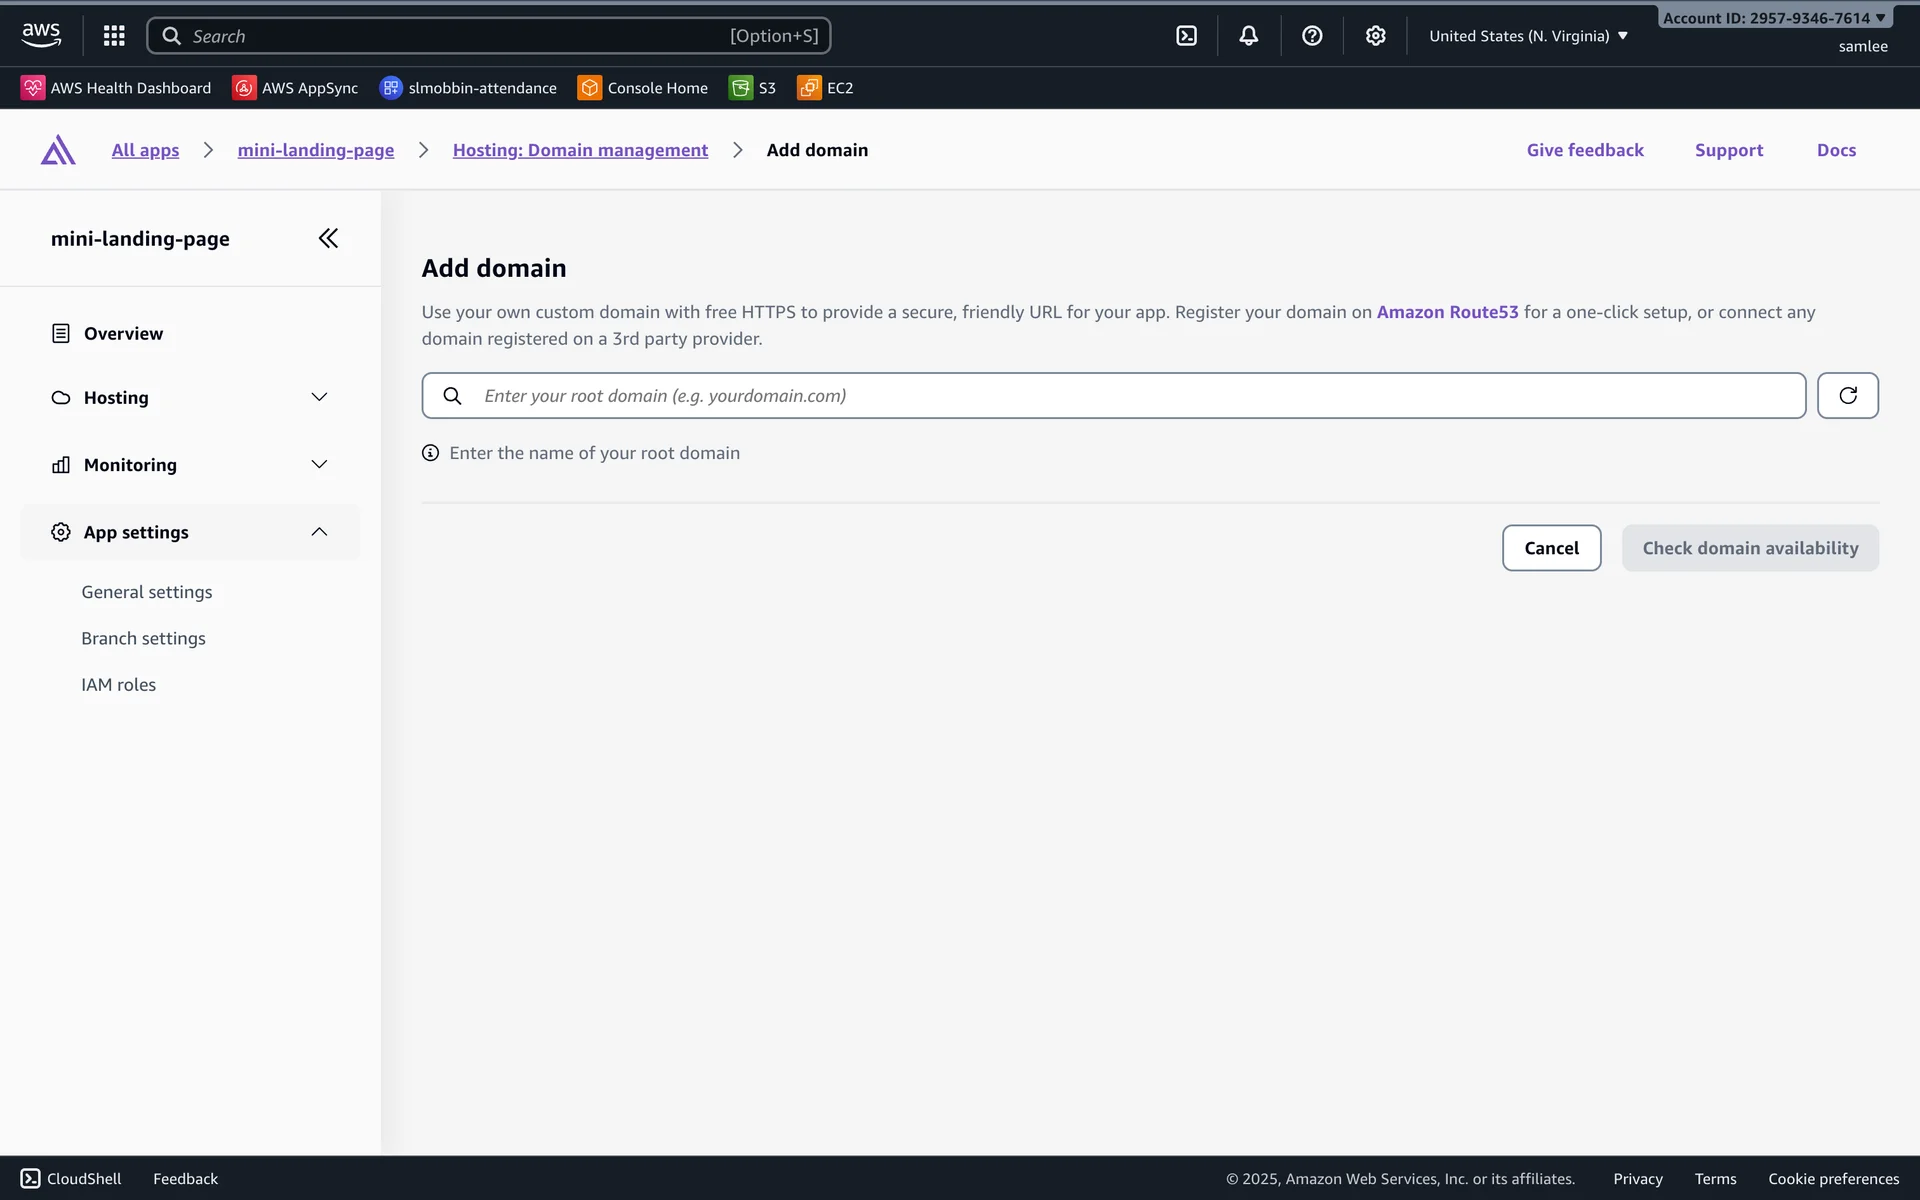Expand the Hosting sidebar section

tap(190, 398)
